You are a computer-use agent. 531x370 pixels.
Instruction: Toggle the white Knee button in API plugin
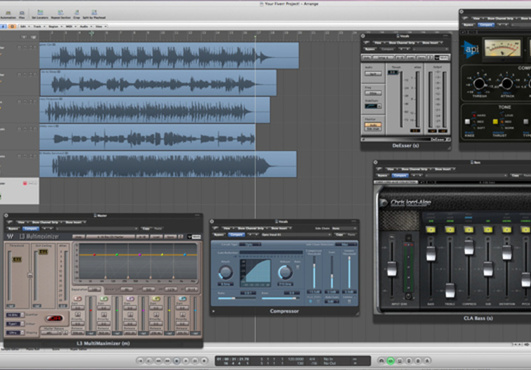pyautogui.click(x=467, y=121)
